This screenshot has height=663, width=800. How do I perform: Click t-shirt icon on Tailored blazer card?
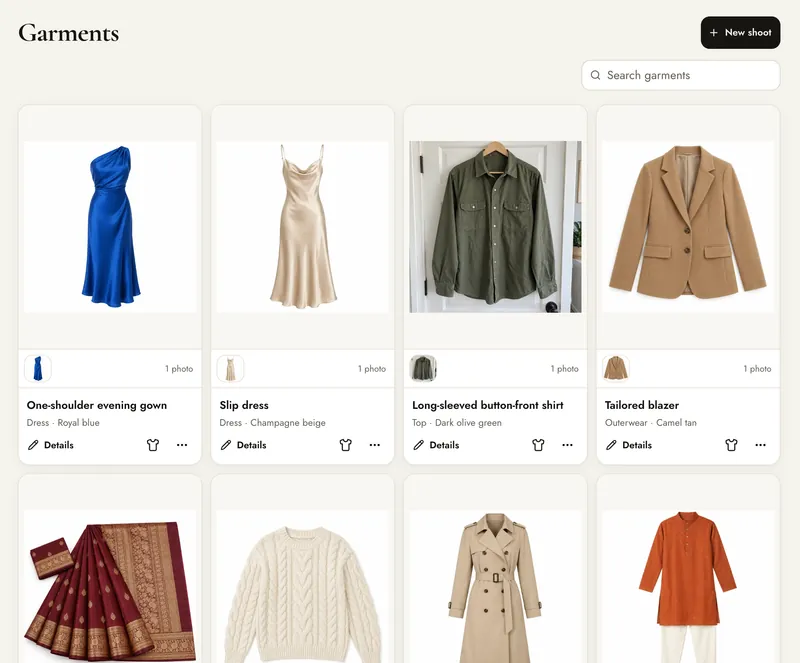tap(732, 445)
